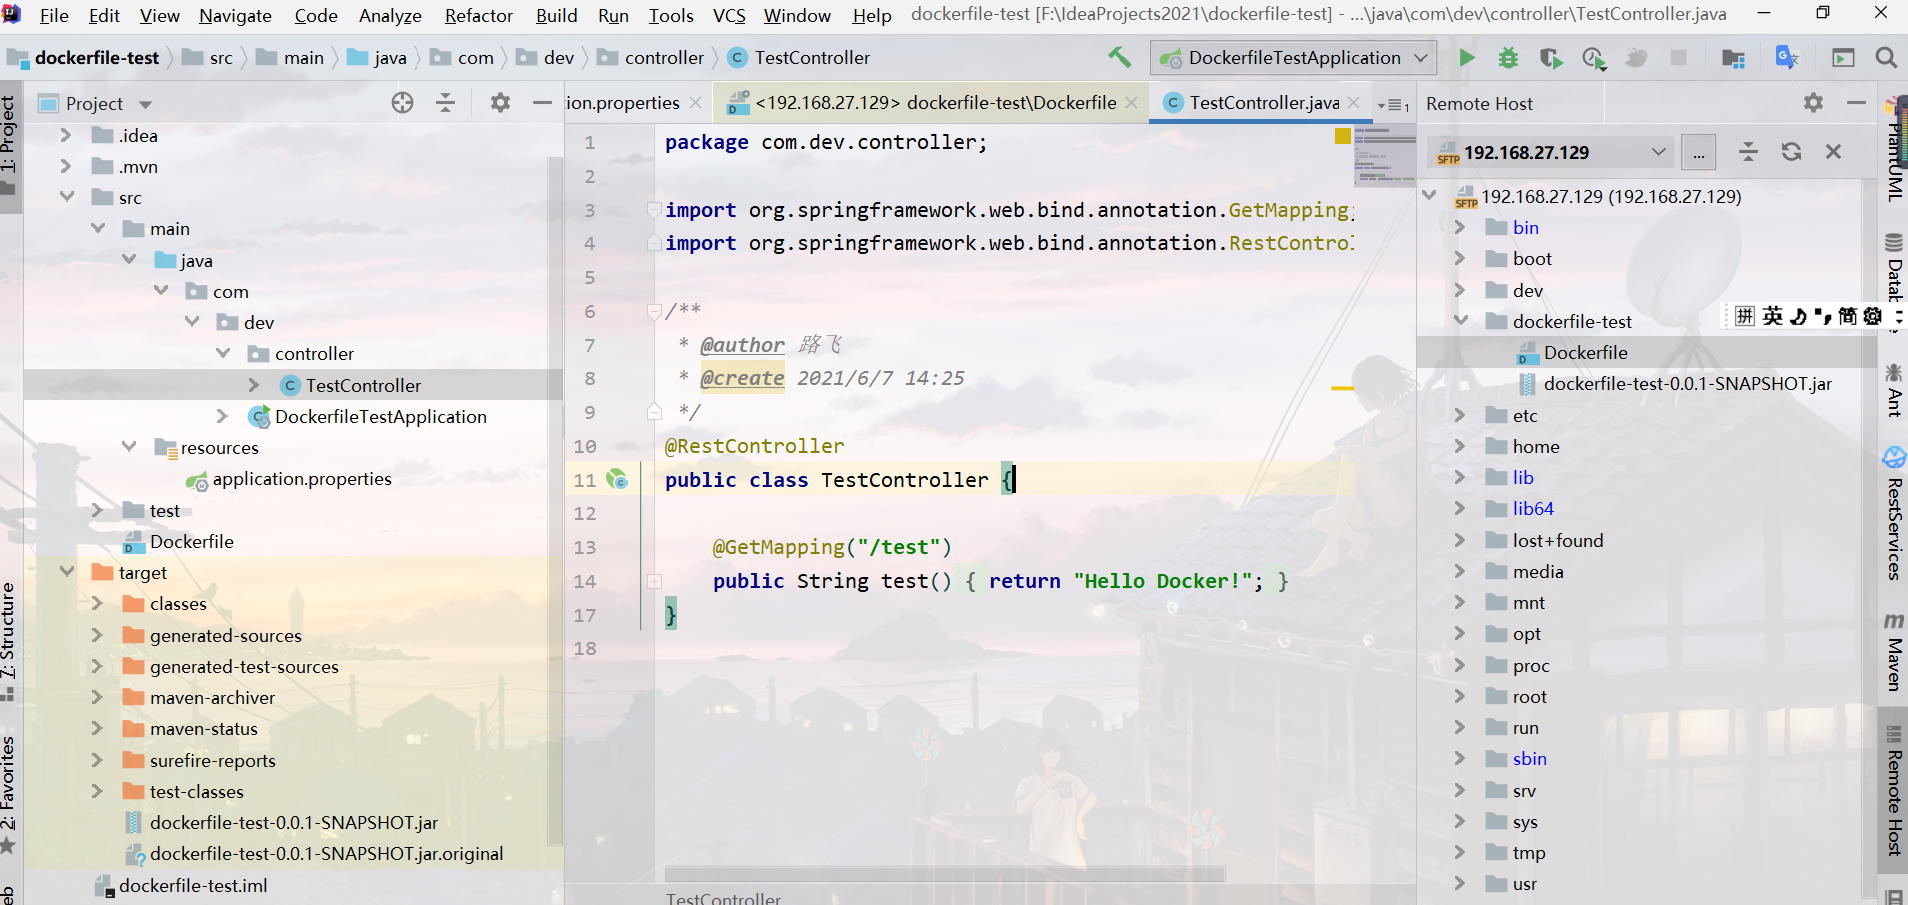The image size is (1908, 905).
Task: Click the run-window icon beside Search Everywhere
Action: coord(1843,58)
